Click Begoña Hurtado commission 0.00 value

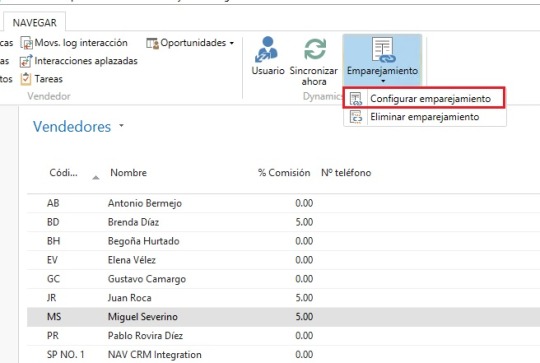pyautogui.click(x=304, y=241)
